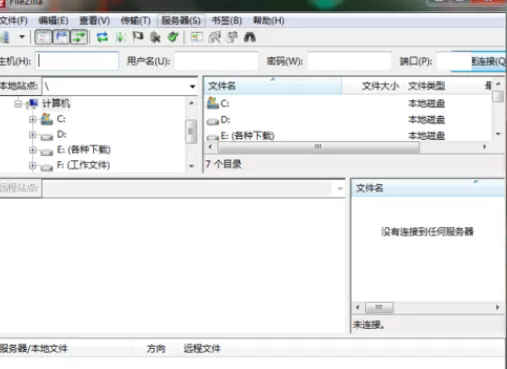The height and width of the screenshot is (369, 507).
Task: Disconnect from the current server icon
Action: tap(155, 37)
